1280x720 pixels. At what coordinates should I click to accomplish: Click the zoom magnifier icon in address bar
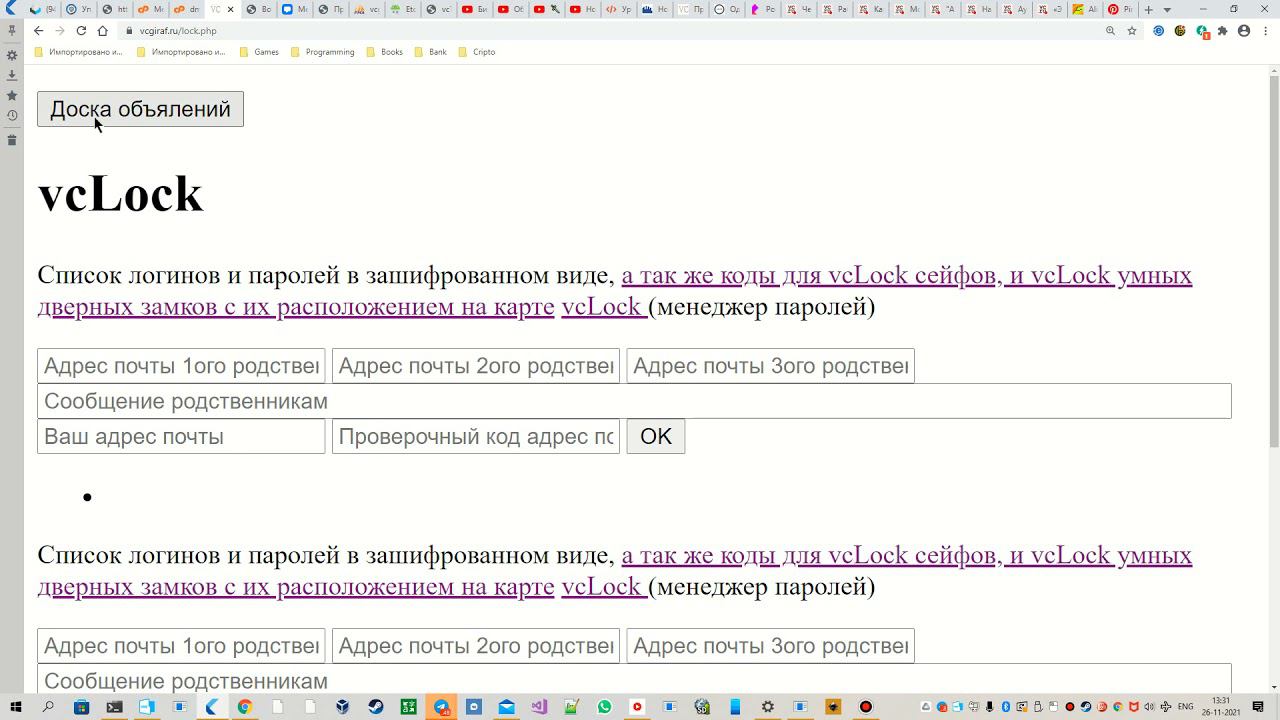tap(1110, 31)
